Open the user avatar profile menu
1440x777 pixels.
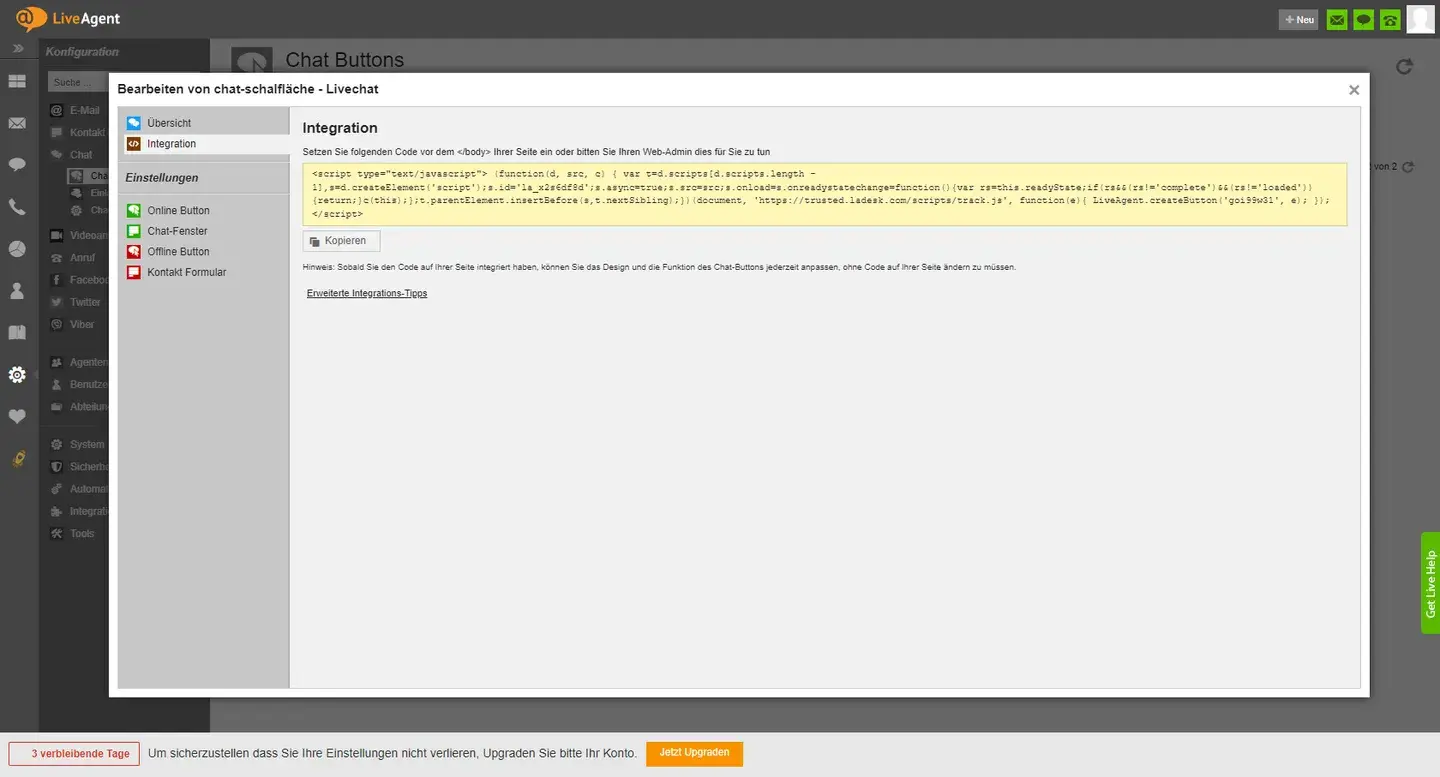[1420, 19]
